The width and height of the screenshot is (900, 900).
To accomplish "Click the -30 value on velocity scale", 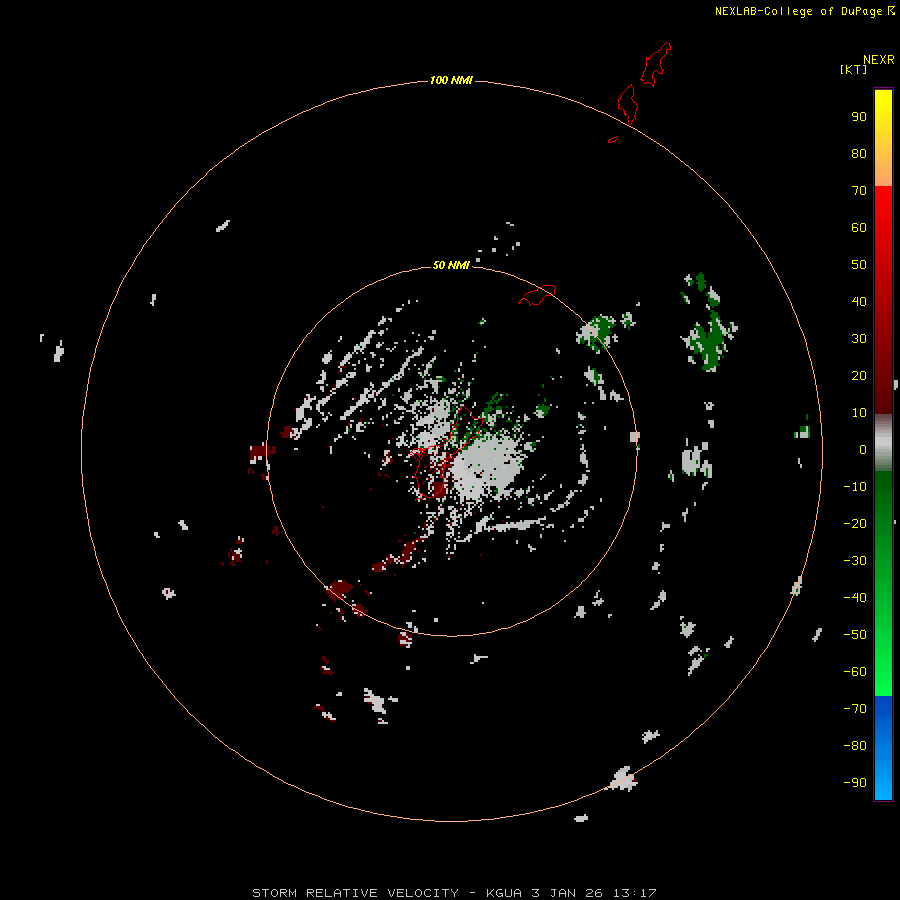I will point(855,561).
